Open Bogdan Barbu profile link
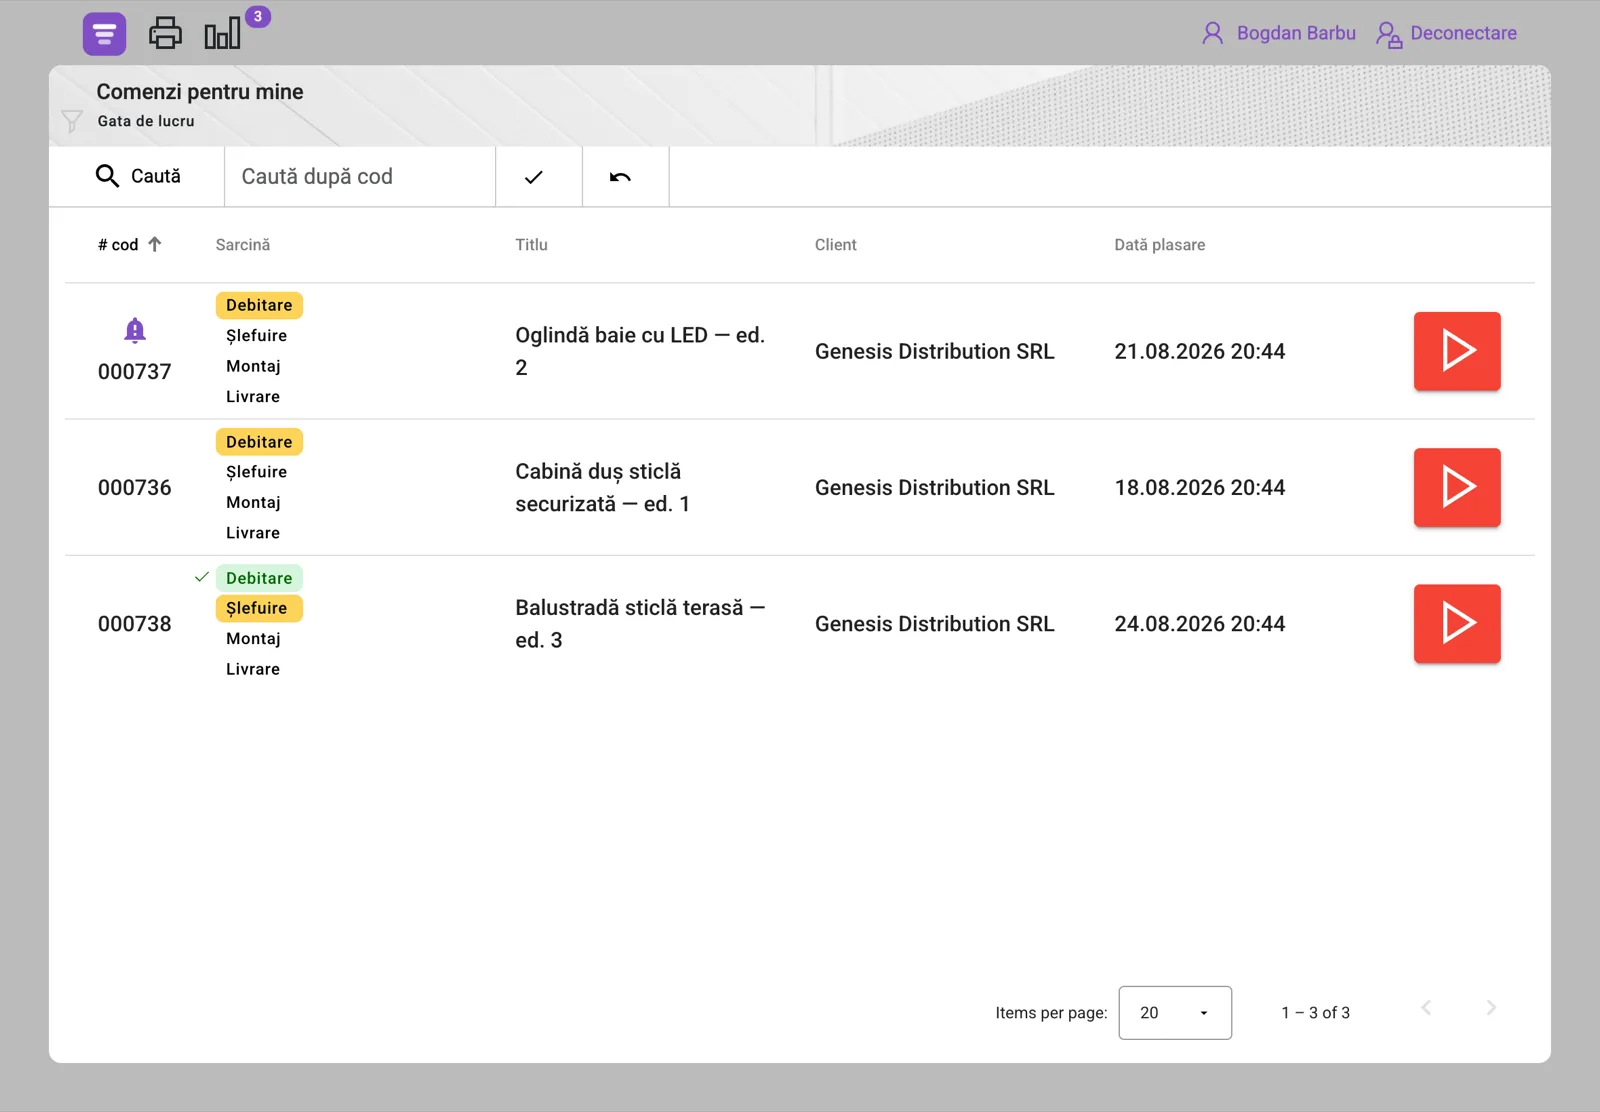This screenshot has width=1600, height=1112. click(1296, 33)
